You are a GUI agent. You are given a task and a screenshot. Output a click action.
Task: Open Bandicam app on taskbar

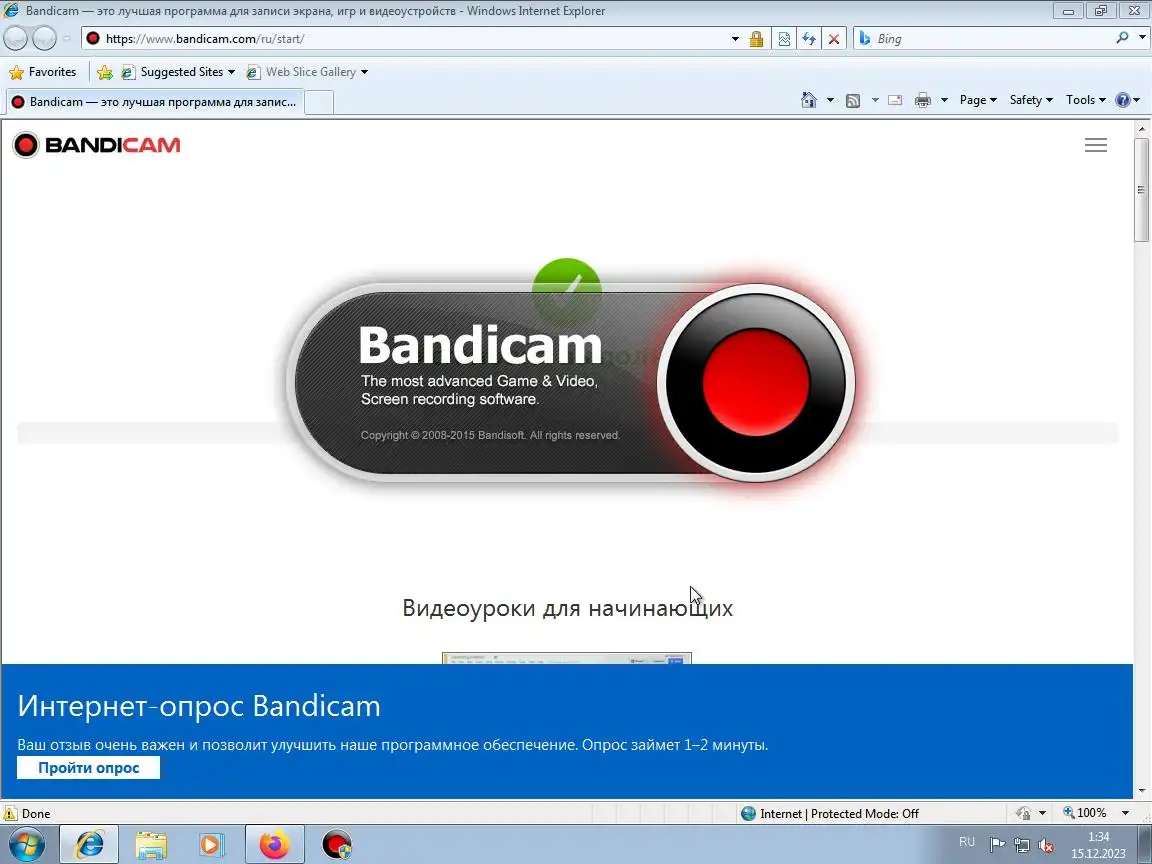pos(337,845)
